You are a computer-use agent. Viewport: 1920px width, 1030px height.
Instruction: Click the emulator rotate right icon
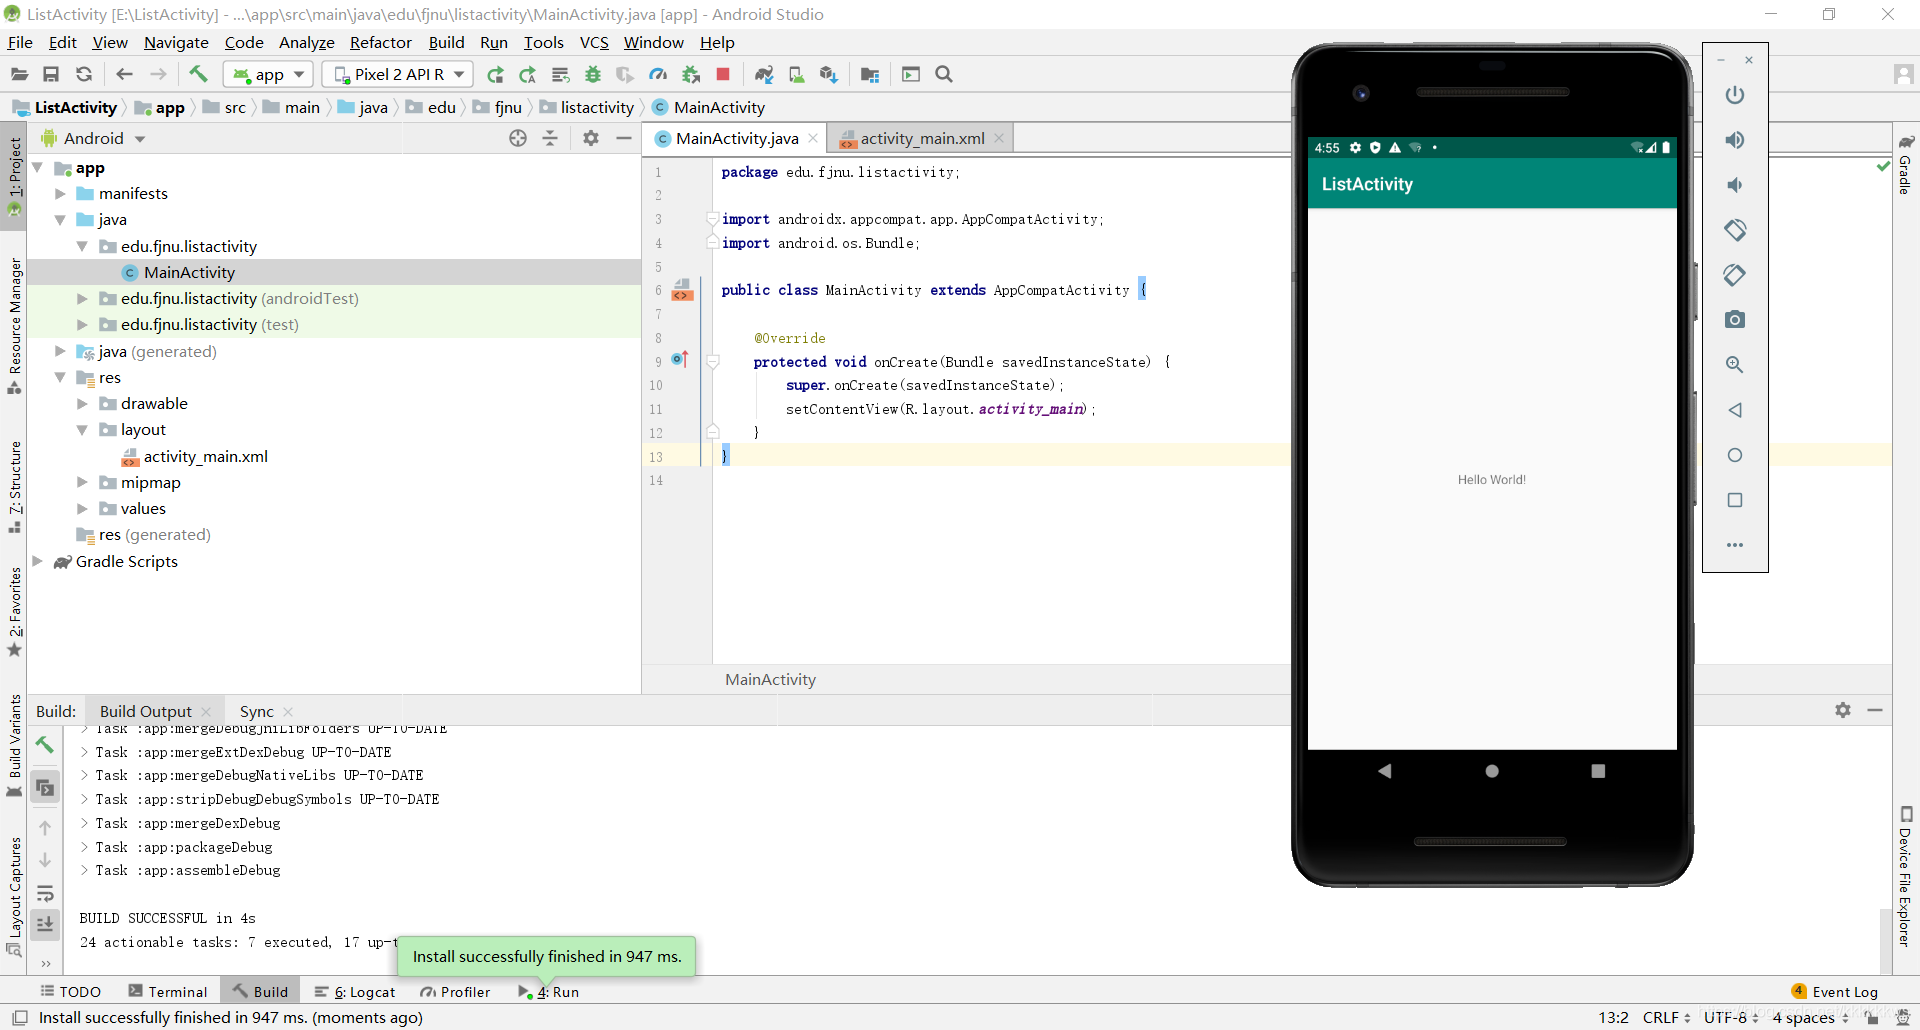1735,275
